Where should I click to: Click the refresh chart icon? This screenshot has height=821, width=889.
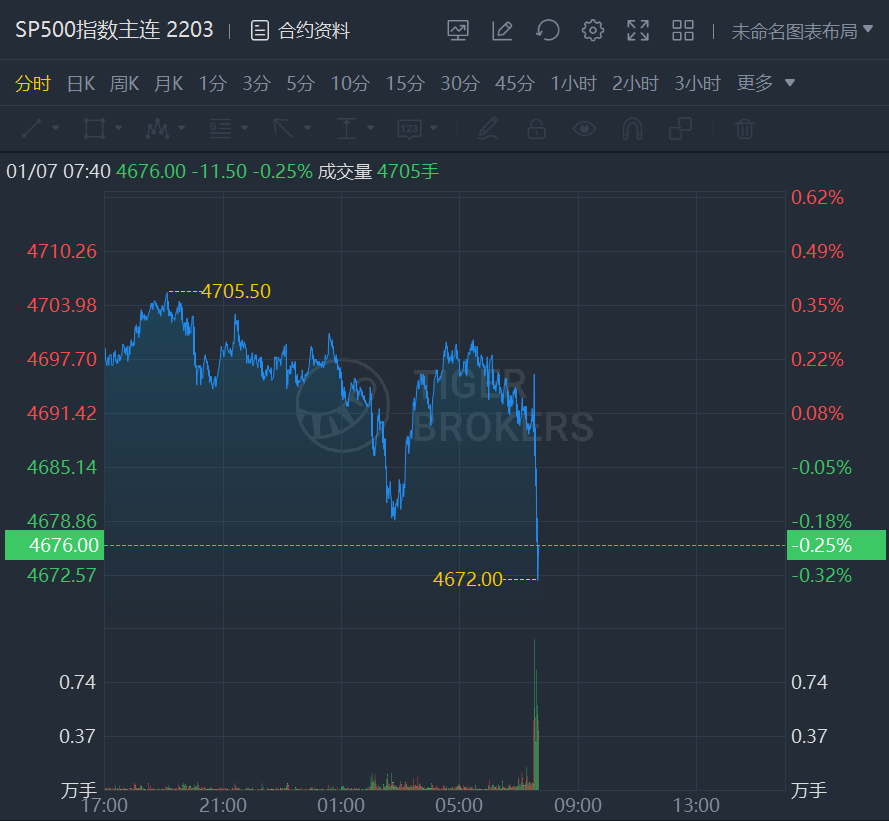(x=547, y=31)
